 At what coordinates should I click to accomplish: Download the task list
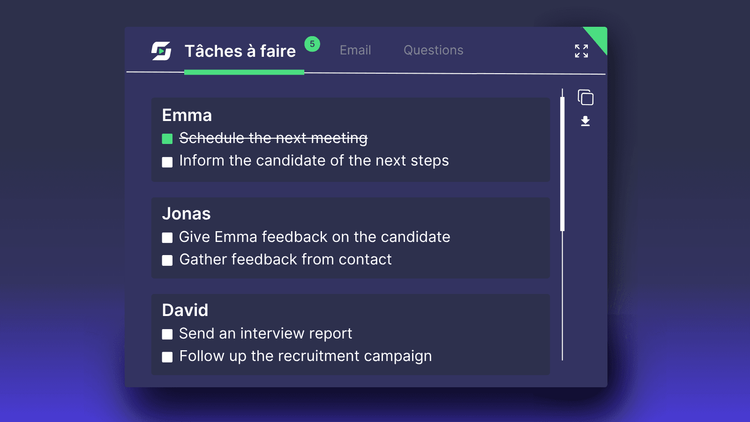[x=586, y=121]
